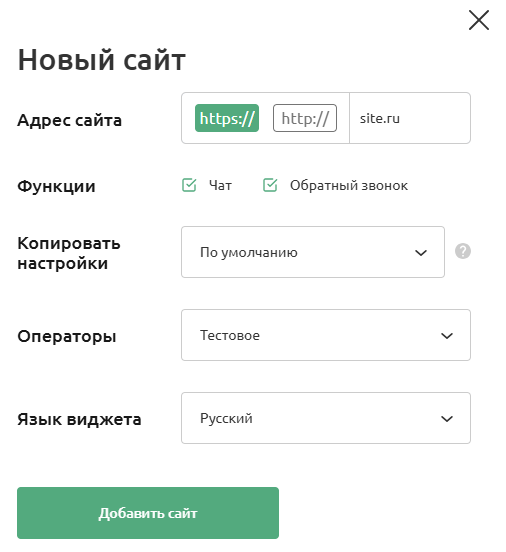Viewport: 506px width, 552px height.
Task: Click the Добавить сайт button
Action: pos(148,513)
